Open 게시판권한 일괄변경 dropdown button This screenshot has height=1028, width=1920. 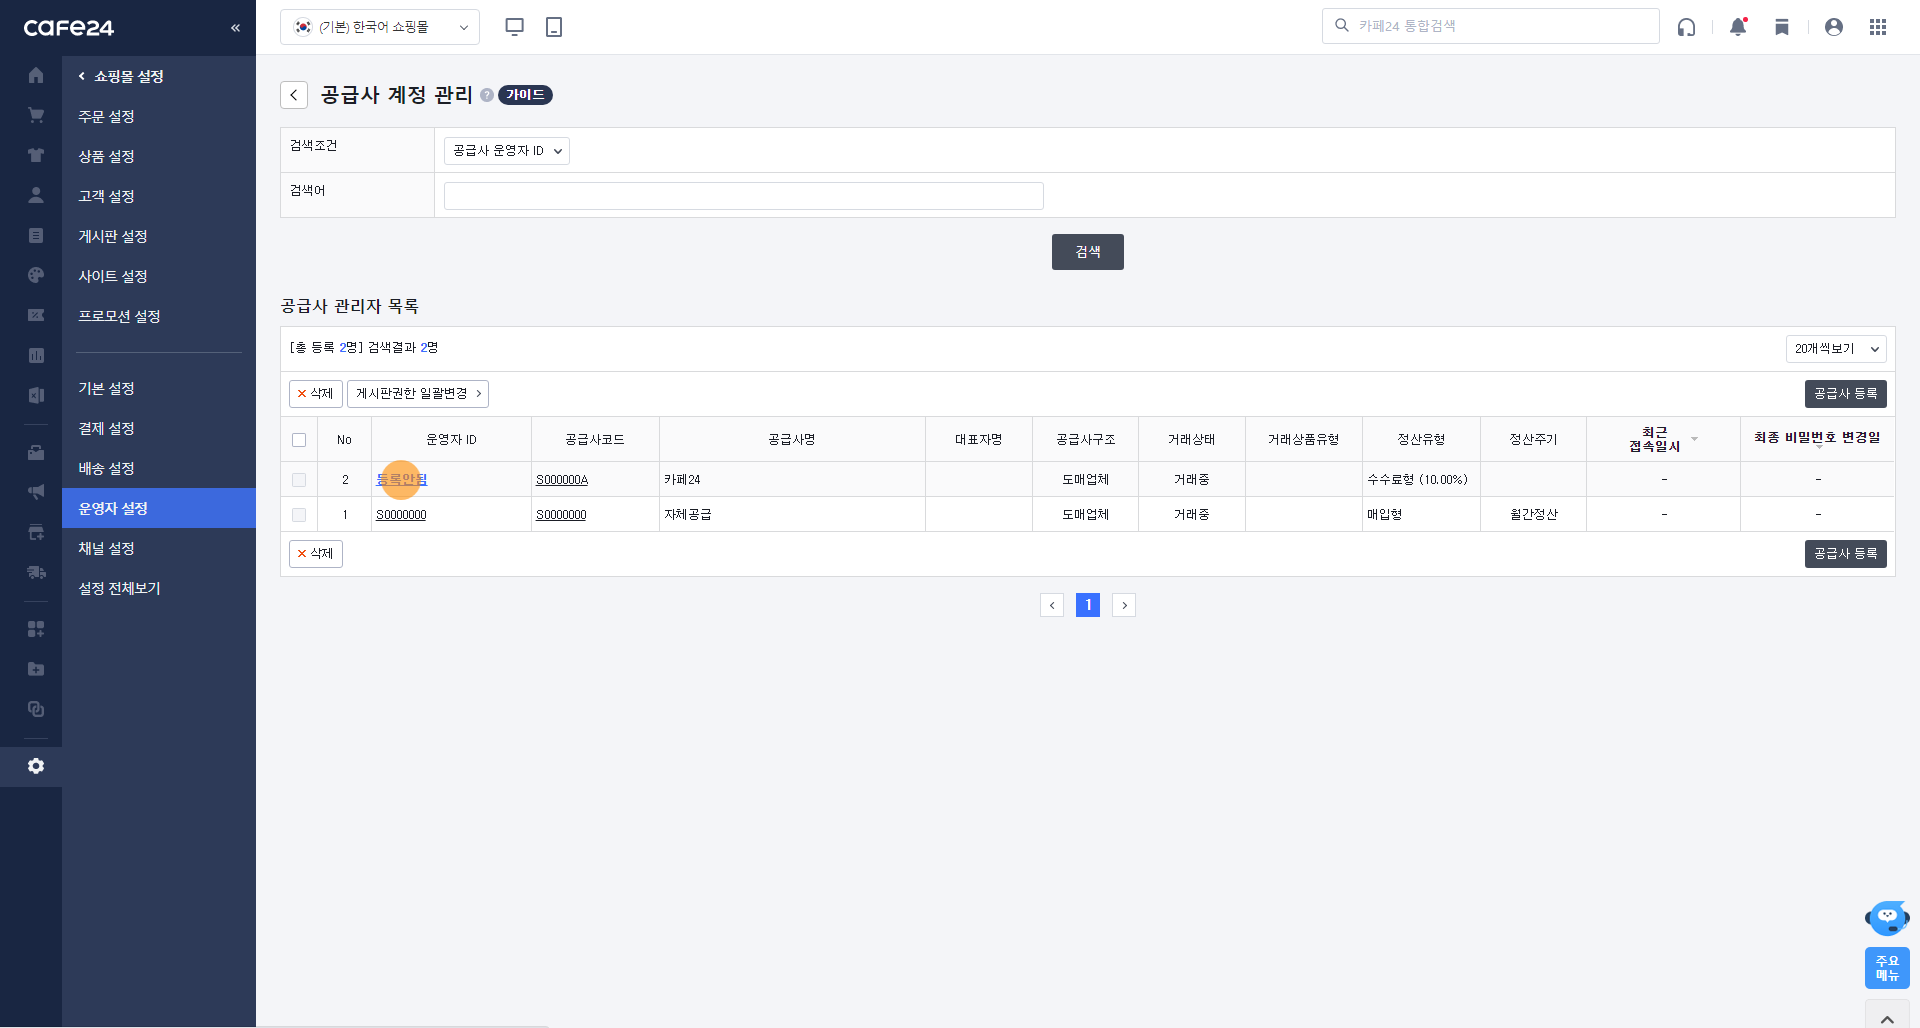[x=418, y=394]
